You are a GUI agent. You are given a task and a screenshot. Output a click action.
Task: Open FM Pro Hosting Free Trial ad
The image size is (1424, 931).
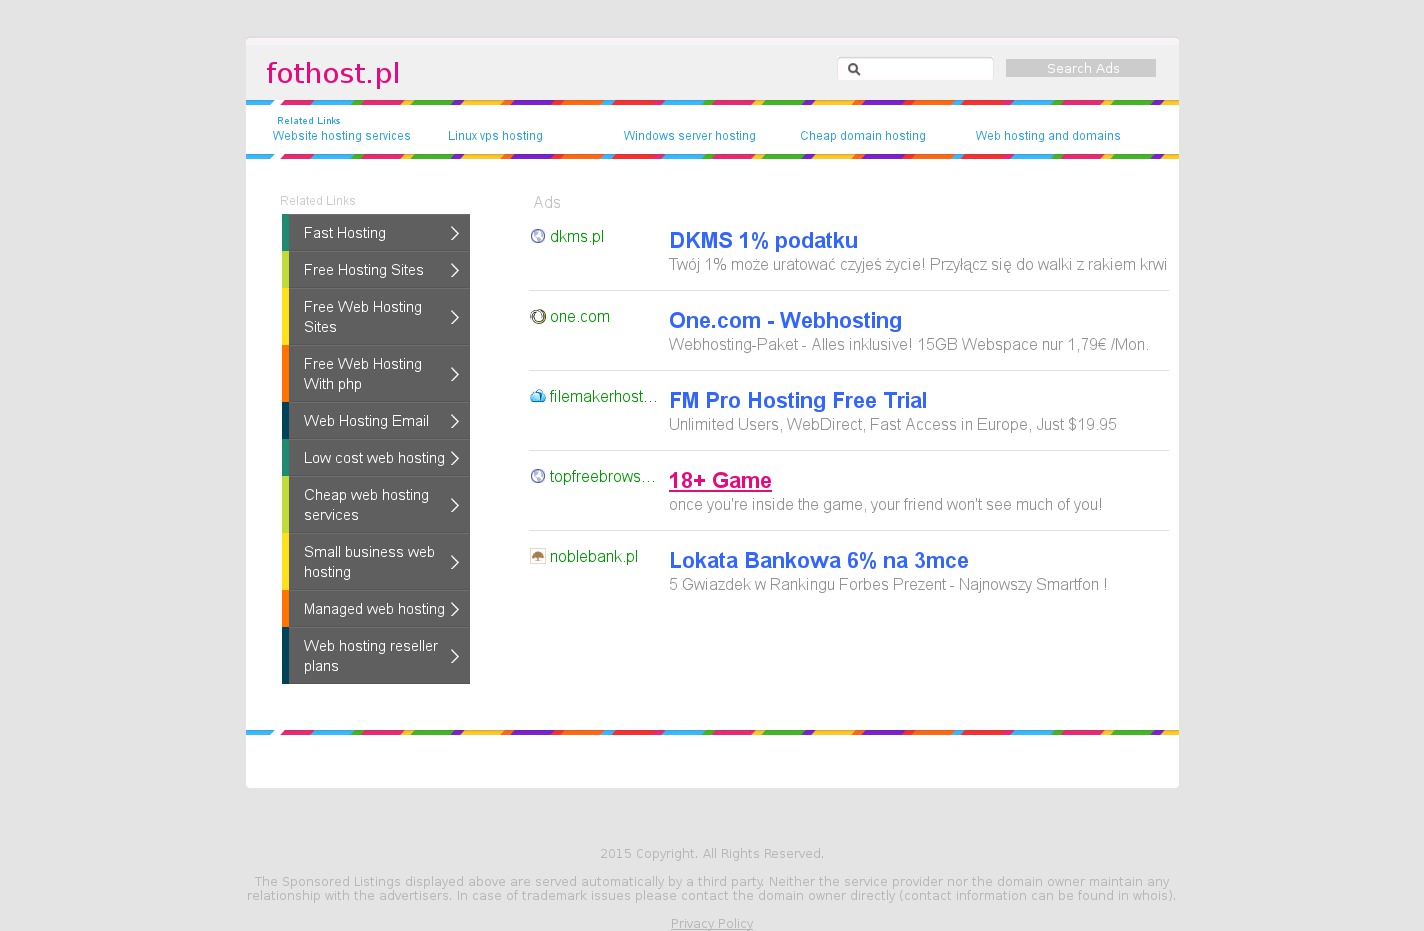click(797, 400)
